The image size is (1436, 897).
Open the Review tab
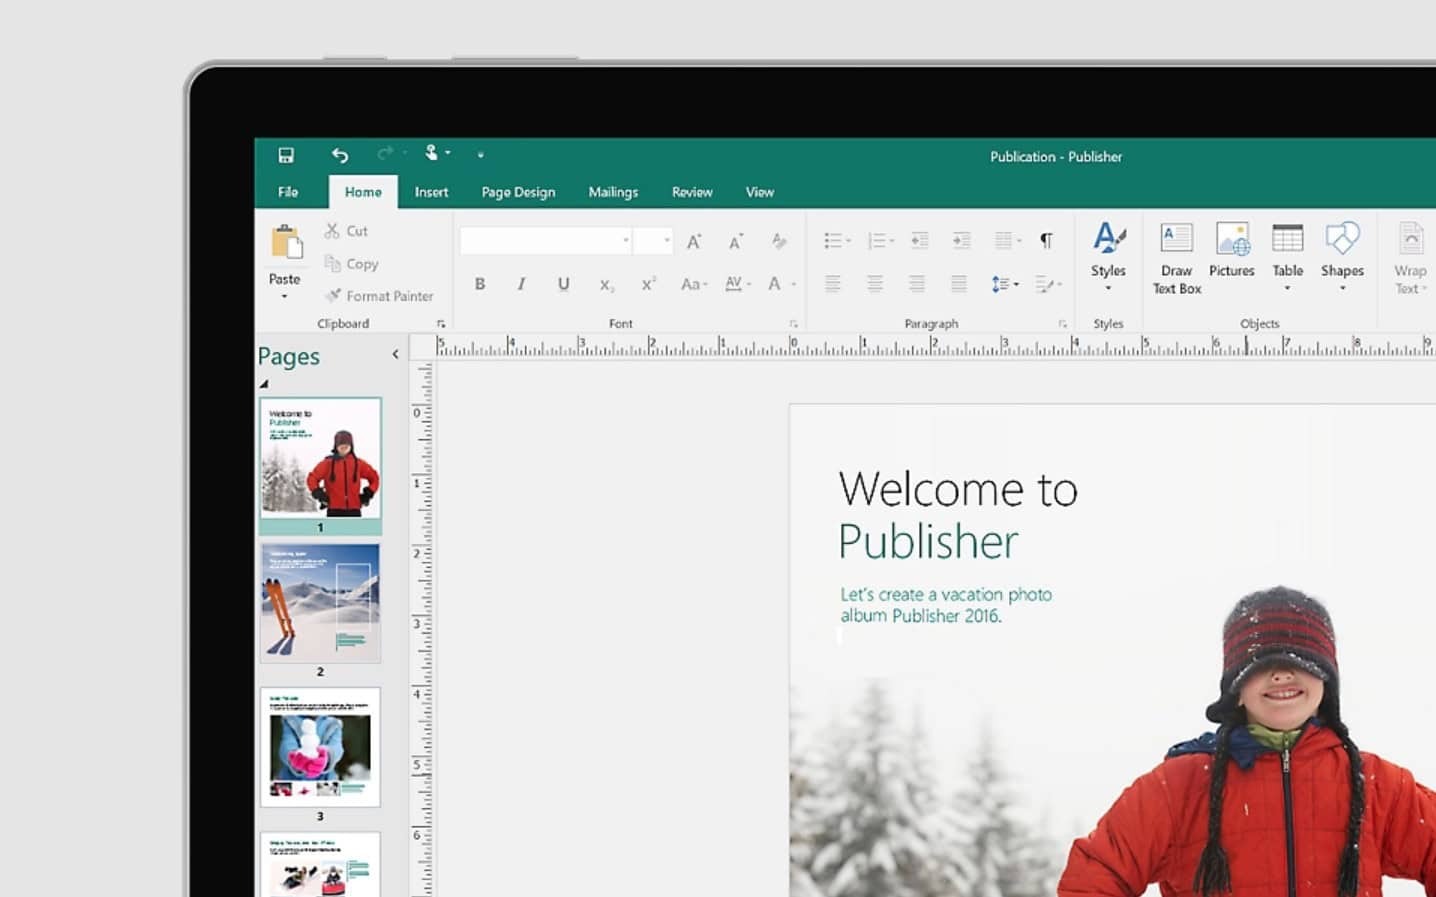pos(692,192)
